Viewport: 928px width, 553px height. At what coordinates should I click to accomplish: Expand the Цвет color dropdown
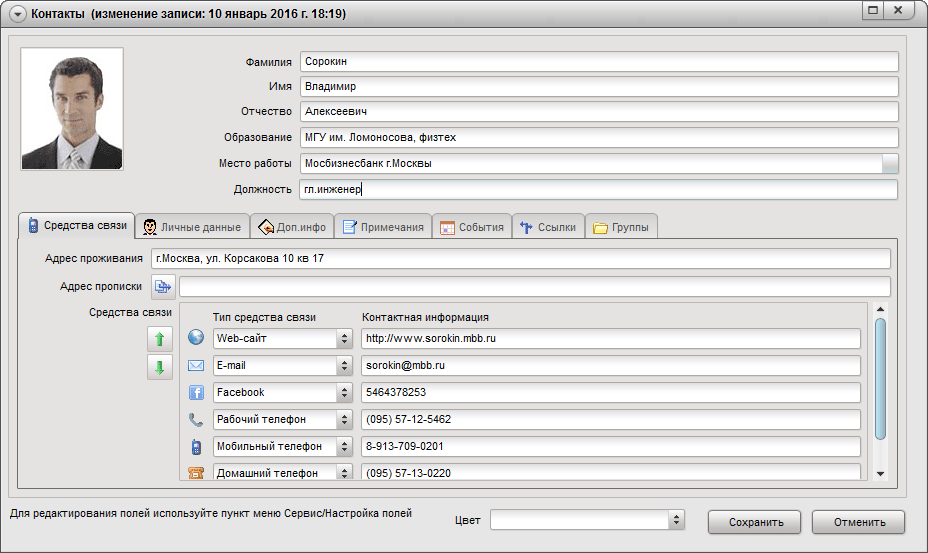click(676, 520)
